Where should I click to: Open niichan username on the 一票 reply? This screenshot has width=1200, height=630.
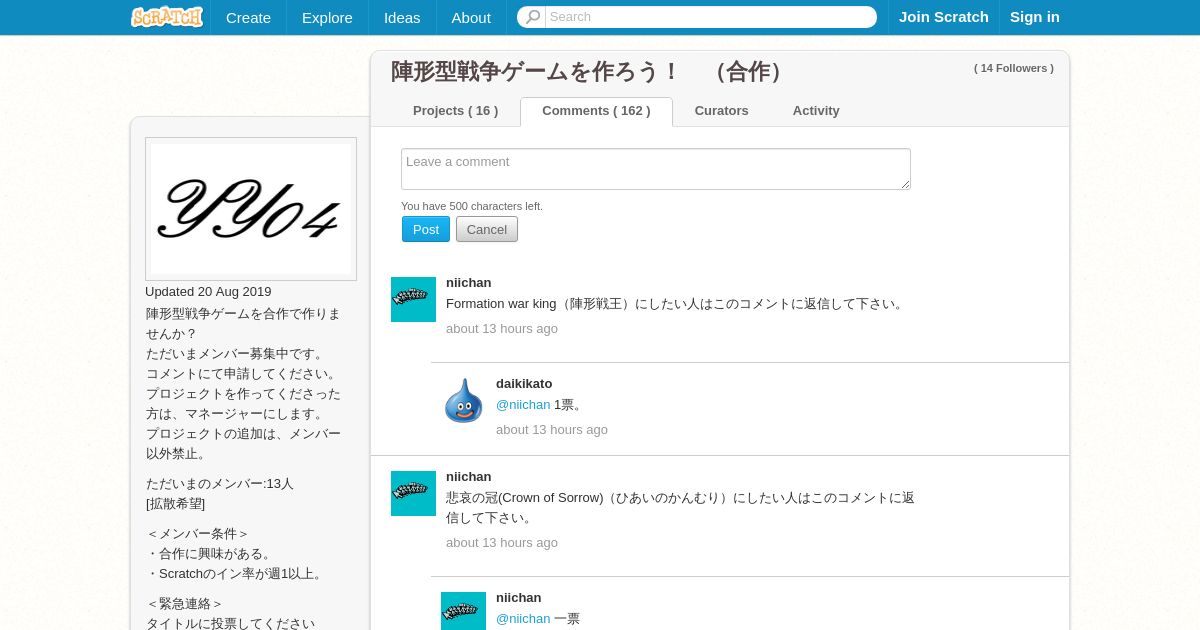coord(519,598)
